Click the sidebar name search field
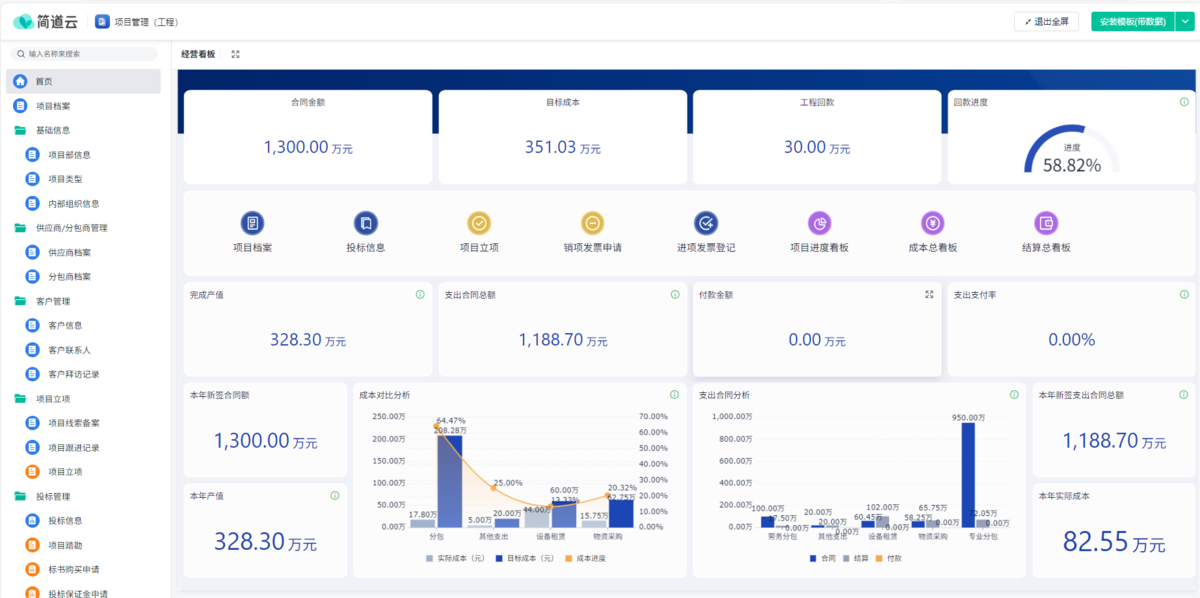 [84, 54]
